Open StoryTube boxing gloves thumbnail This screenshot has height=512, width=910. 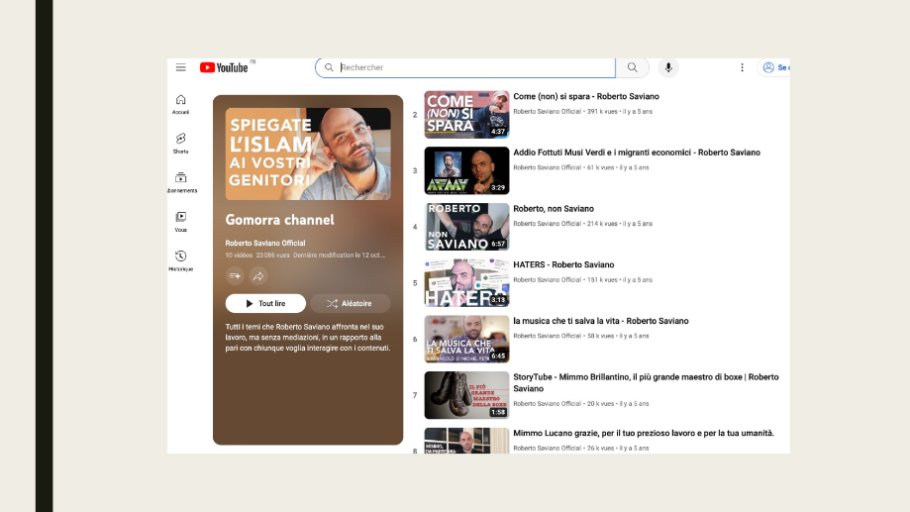click(467, 395)
